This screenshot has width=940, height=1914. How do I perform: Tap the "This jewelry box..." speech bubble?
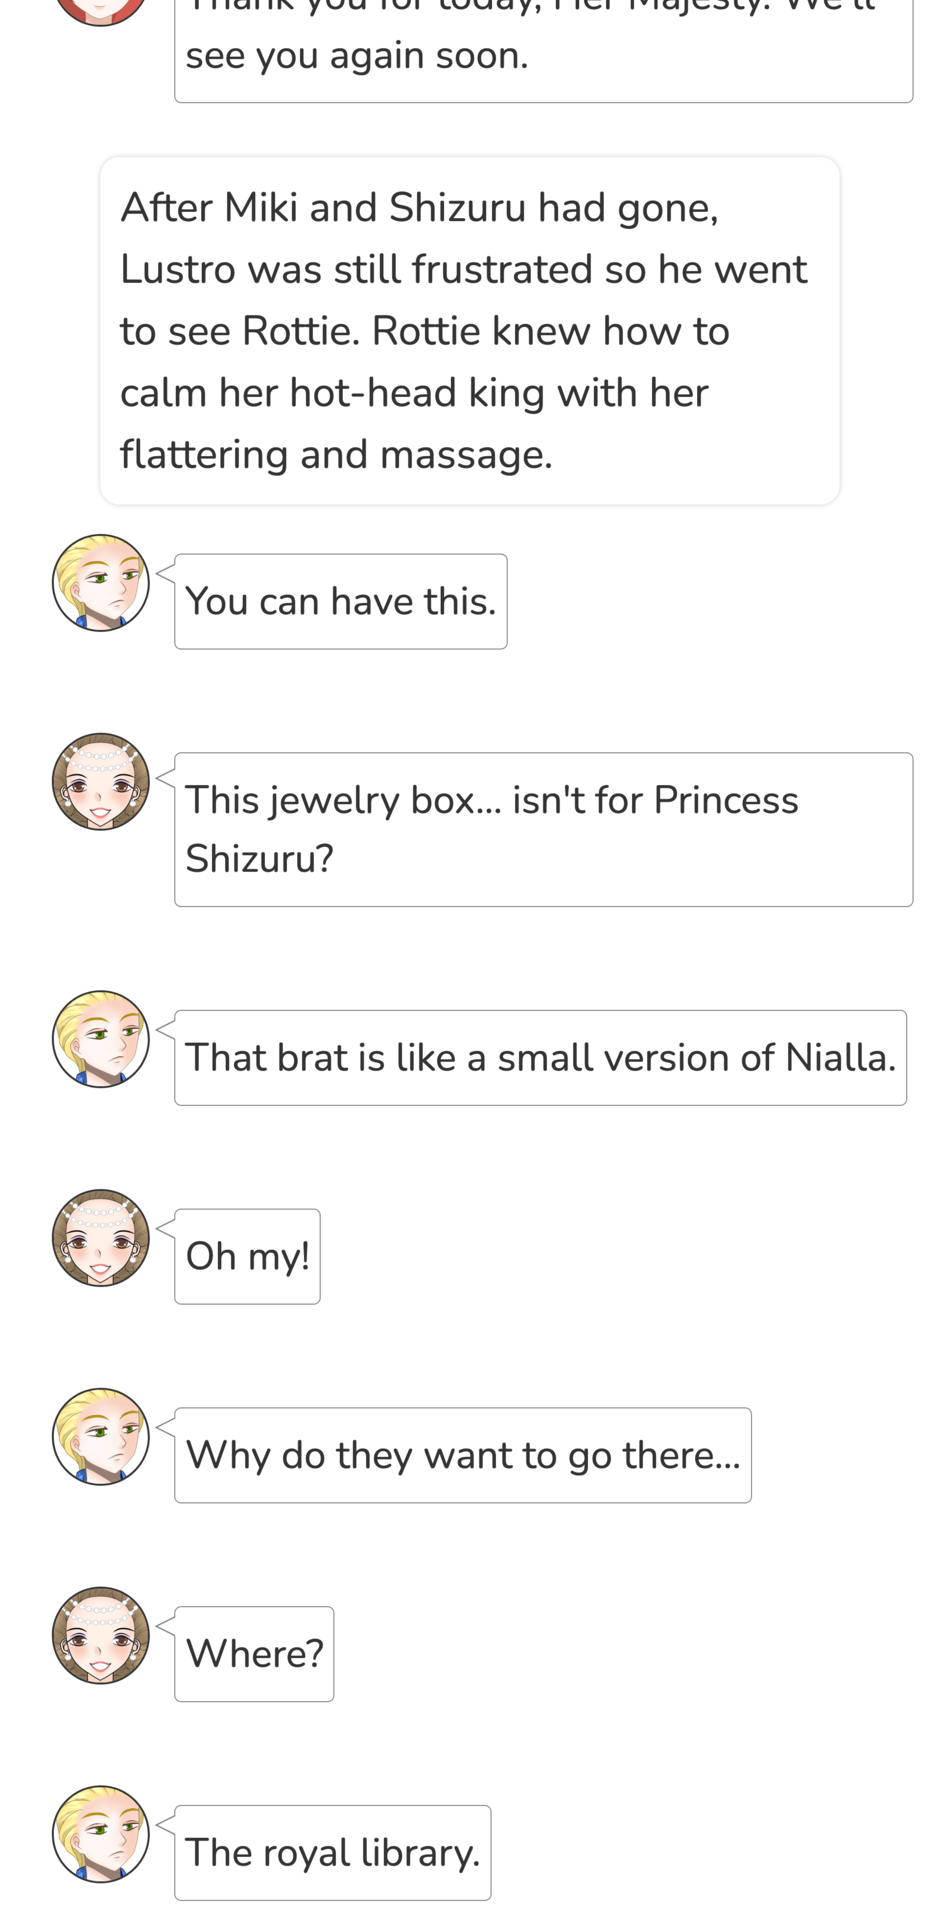tap(543, 829)
